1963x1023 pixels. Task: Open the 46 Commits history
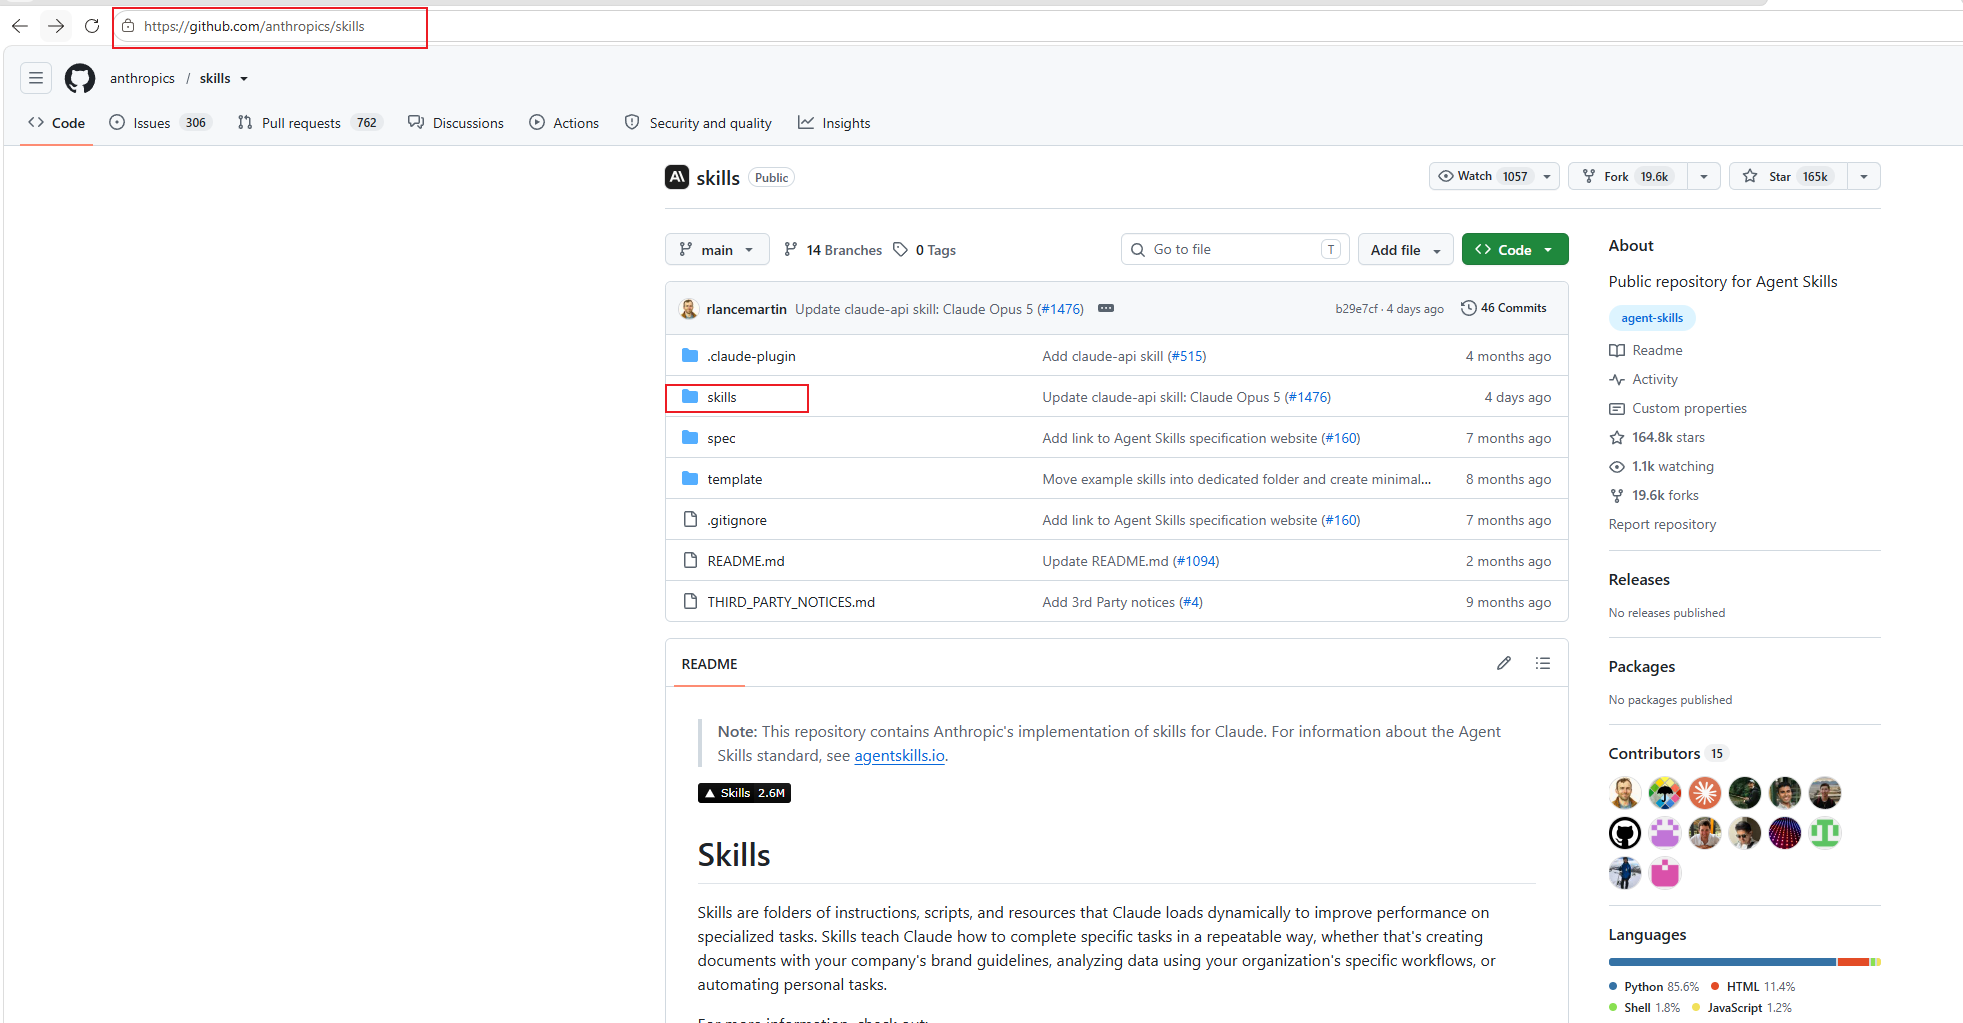[x=1503, y=308]
